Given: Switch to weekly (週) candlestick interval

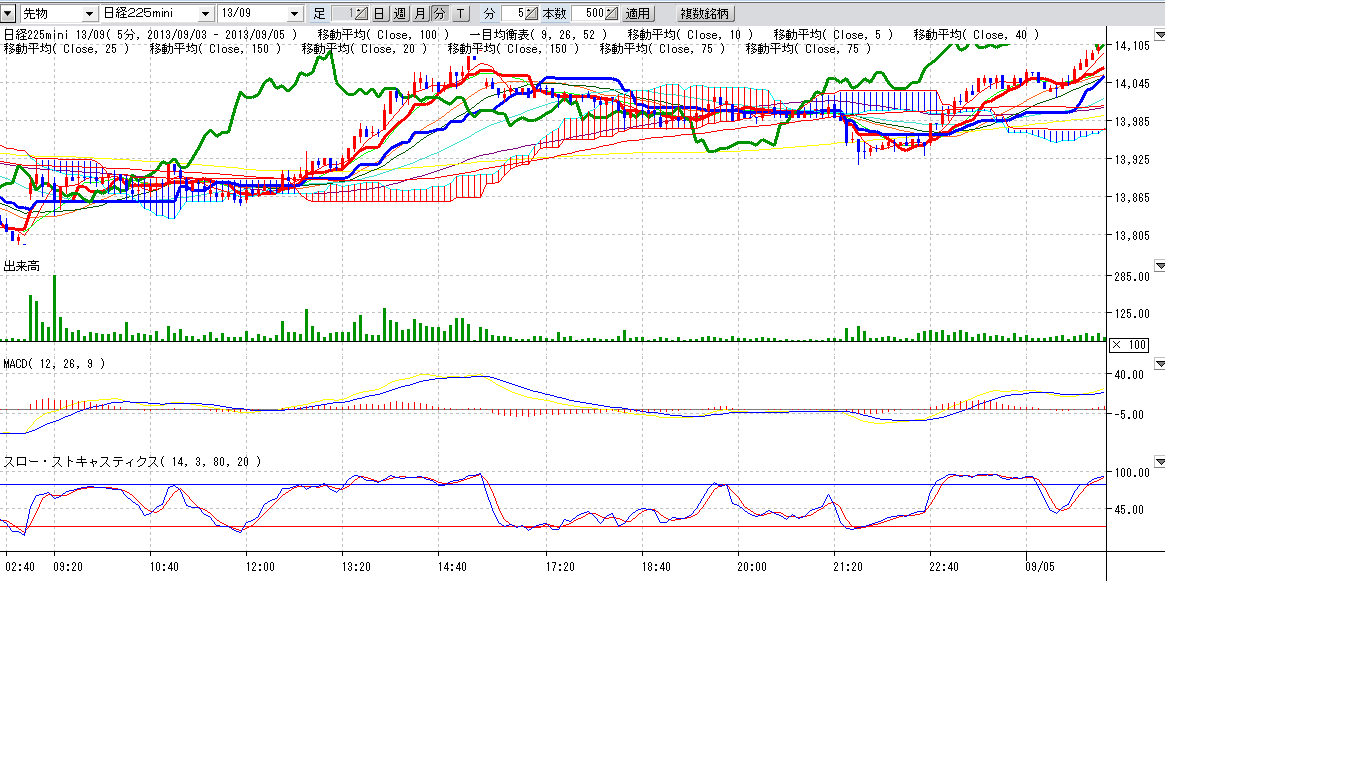Looking at the screenshot, I should pos(400,14).
